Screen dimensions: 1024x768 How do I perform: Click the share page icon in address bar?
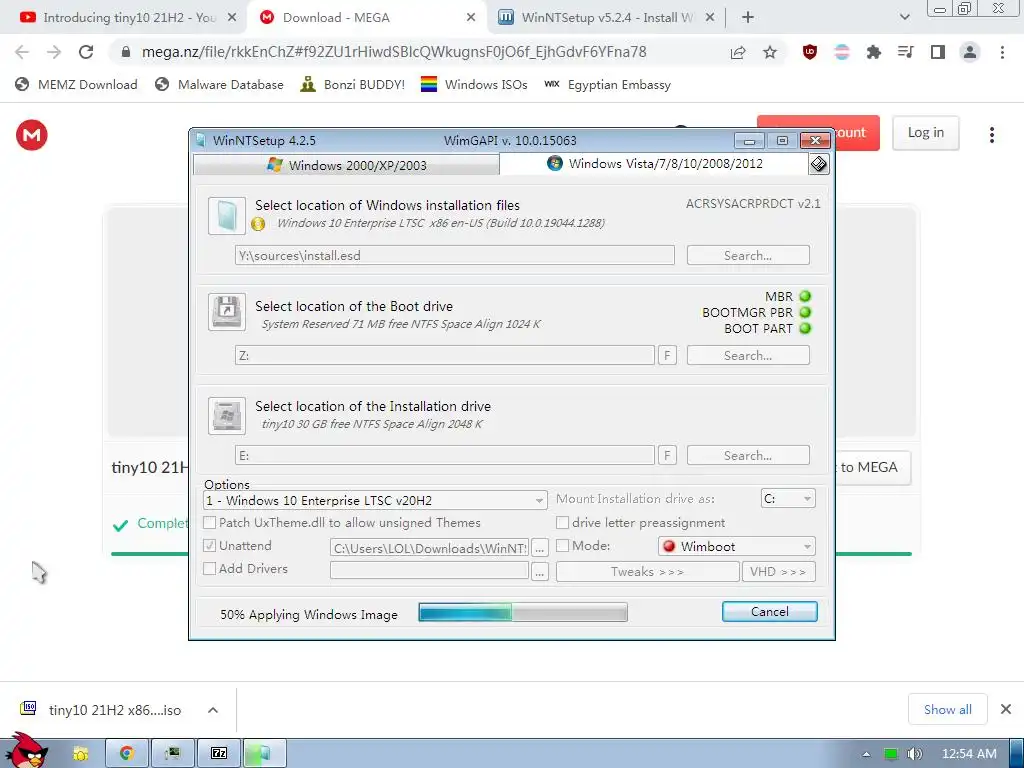[738, 52]
